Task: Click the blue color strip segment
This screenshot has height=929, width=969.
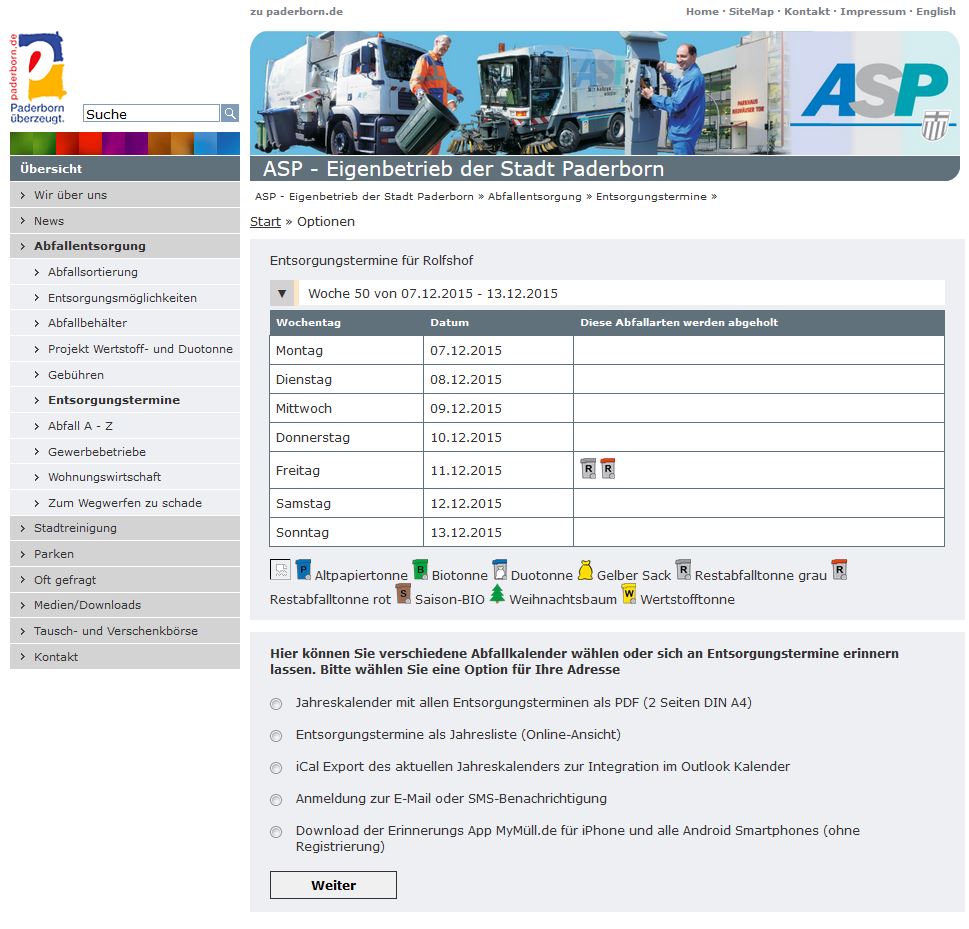Action: click(x=217, y=143)
